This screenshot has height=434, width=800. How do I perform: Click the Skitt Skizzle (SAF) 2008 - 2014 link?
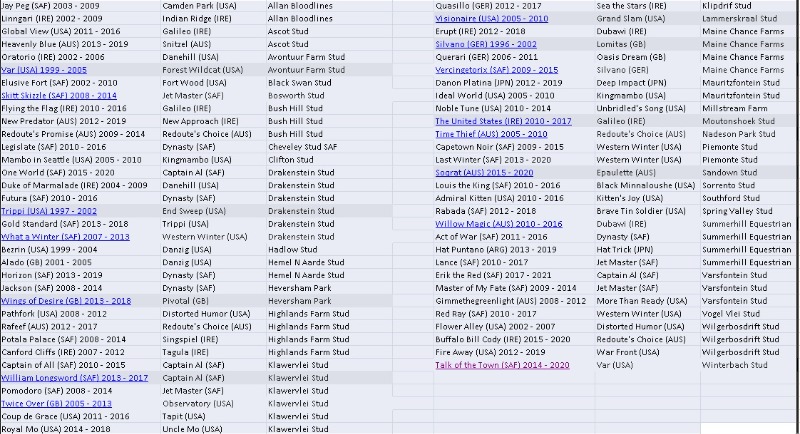[59, 95]
